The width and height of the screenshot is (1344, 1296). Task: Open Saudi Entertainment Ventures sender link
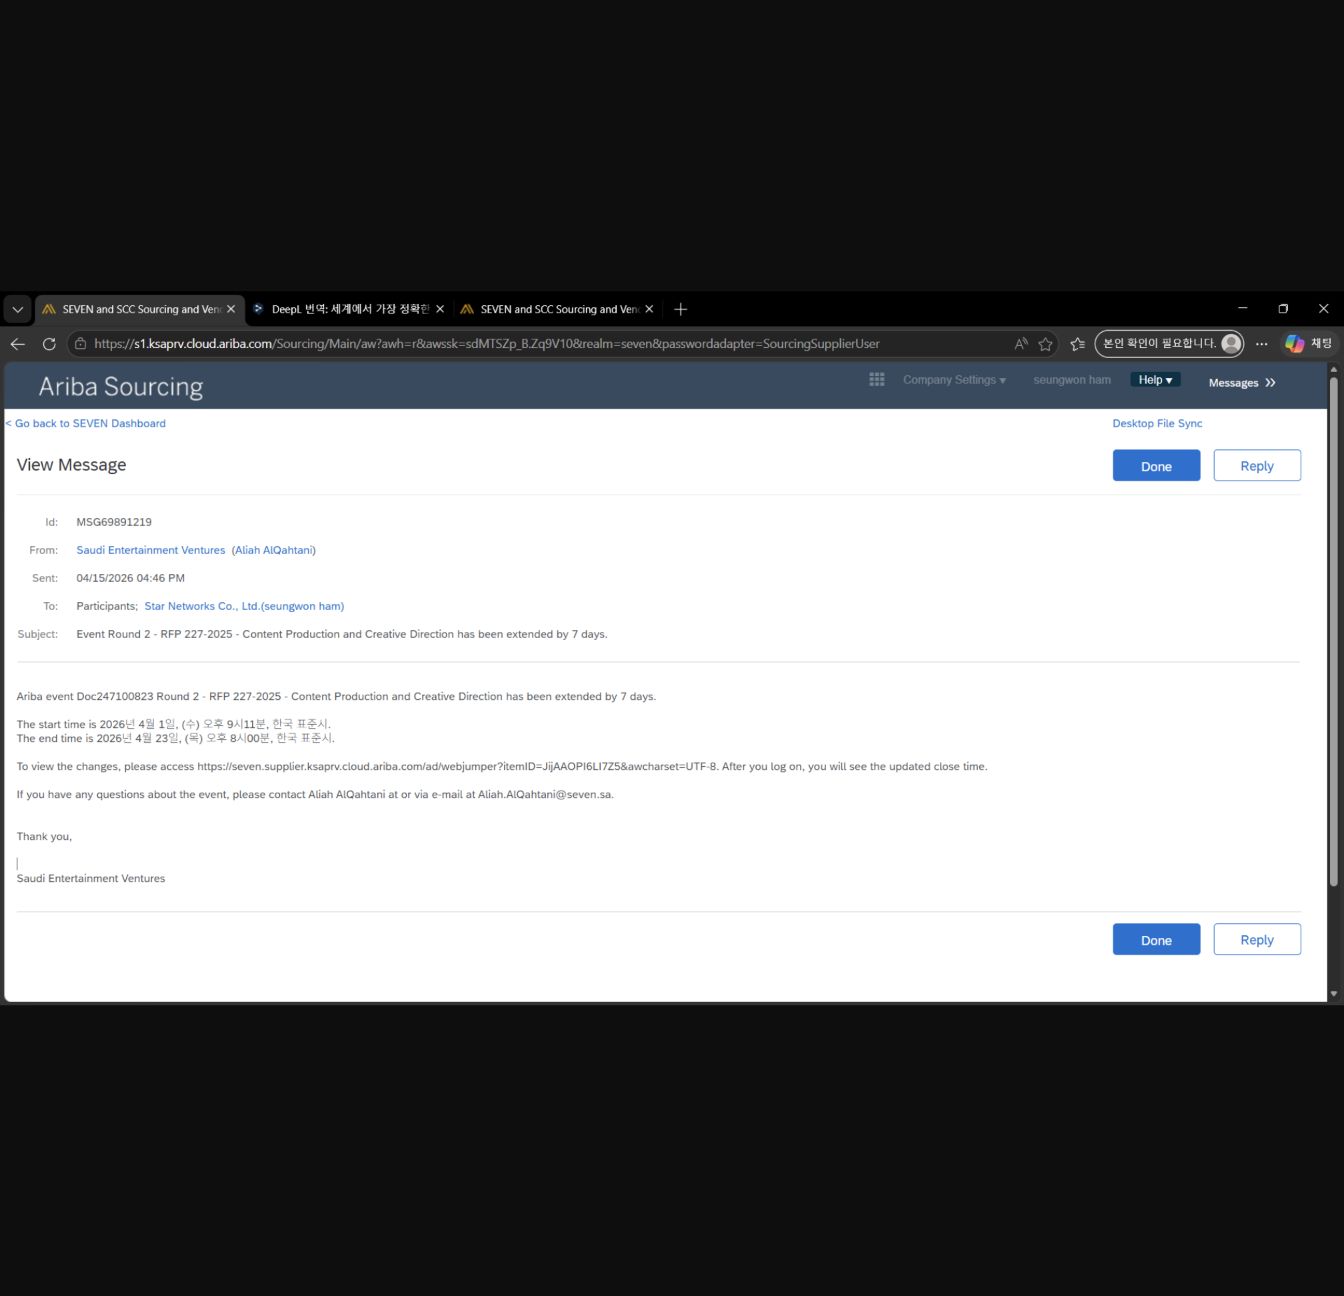point(151,551)
